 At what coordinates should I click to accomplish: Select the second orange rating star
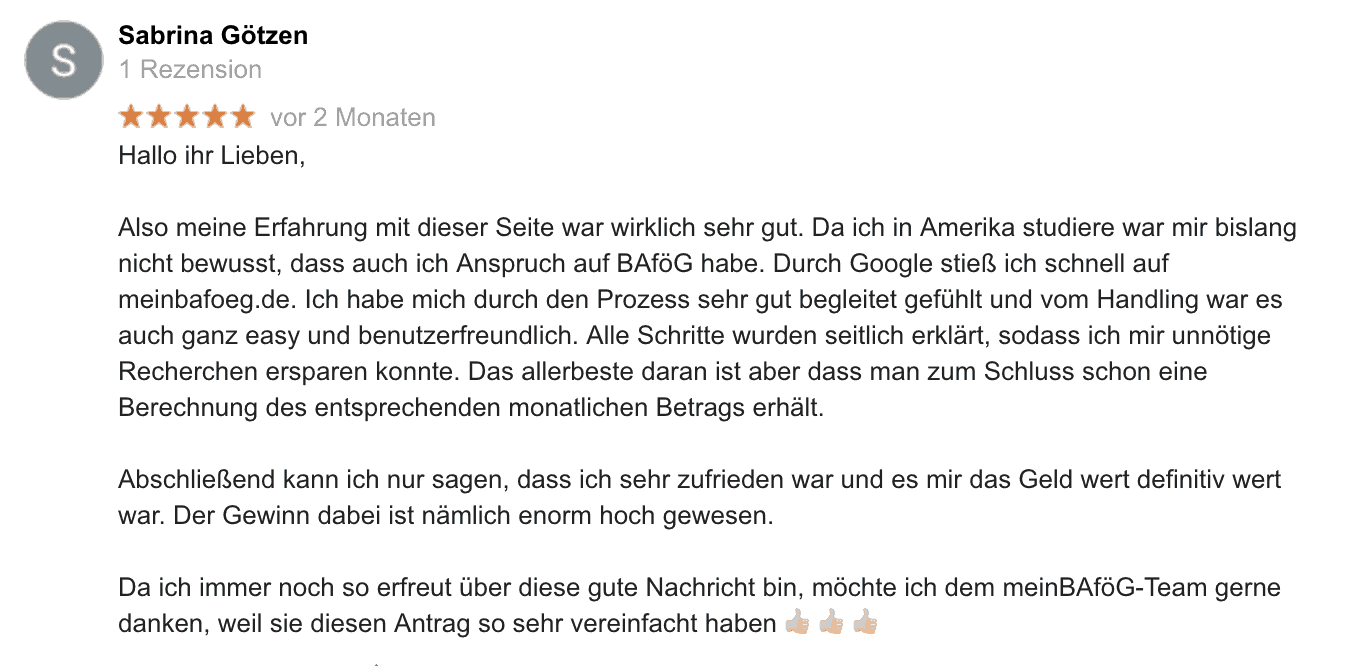(x=159, y=117)
